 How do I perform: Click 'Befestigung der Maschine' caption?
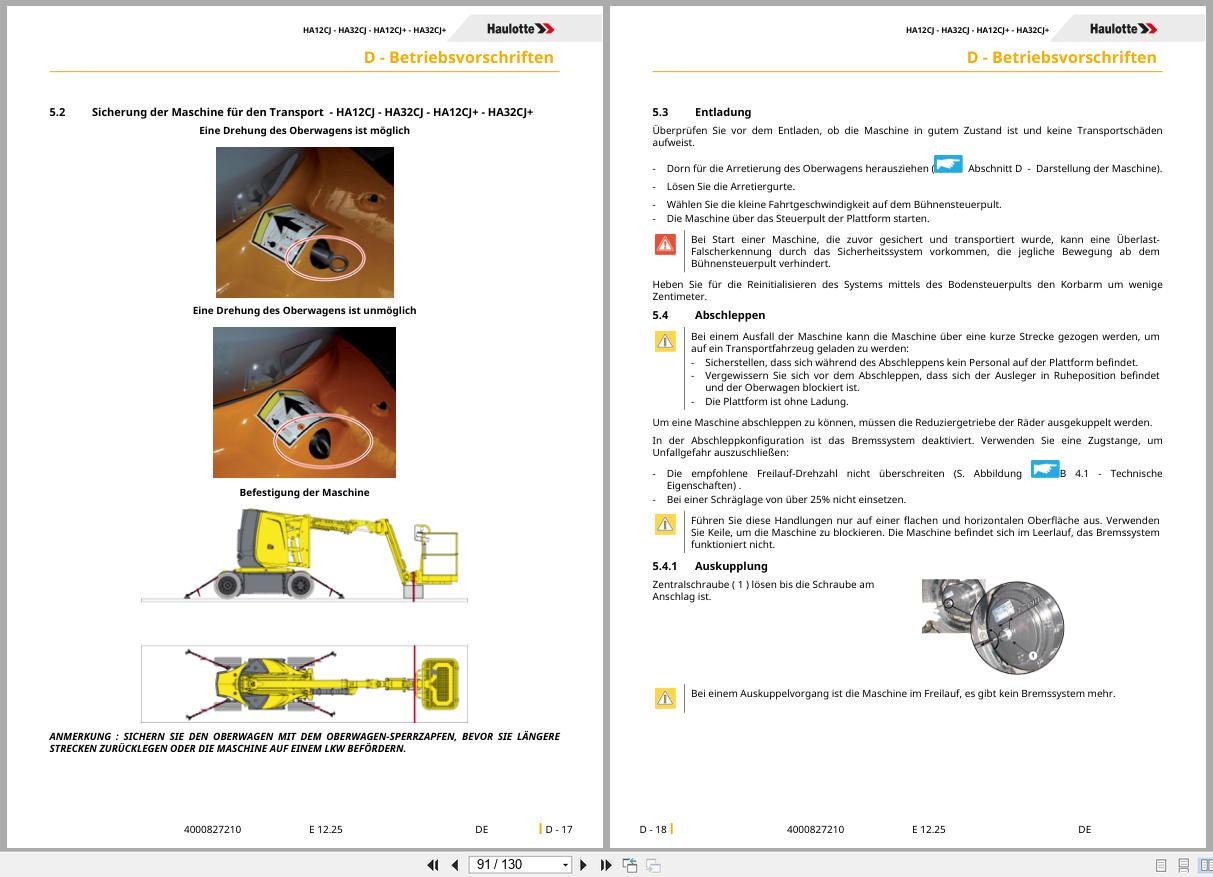[x=304, y=492]
